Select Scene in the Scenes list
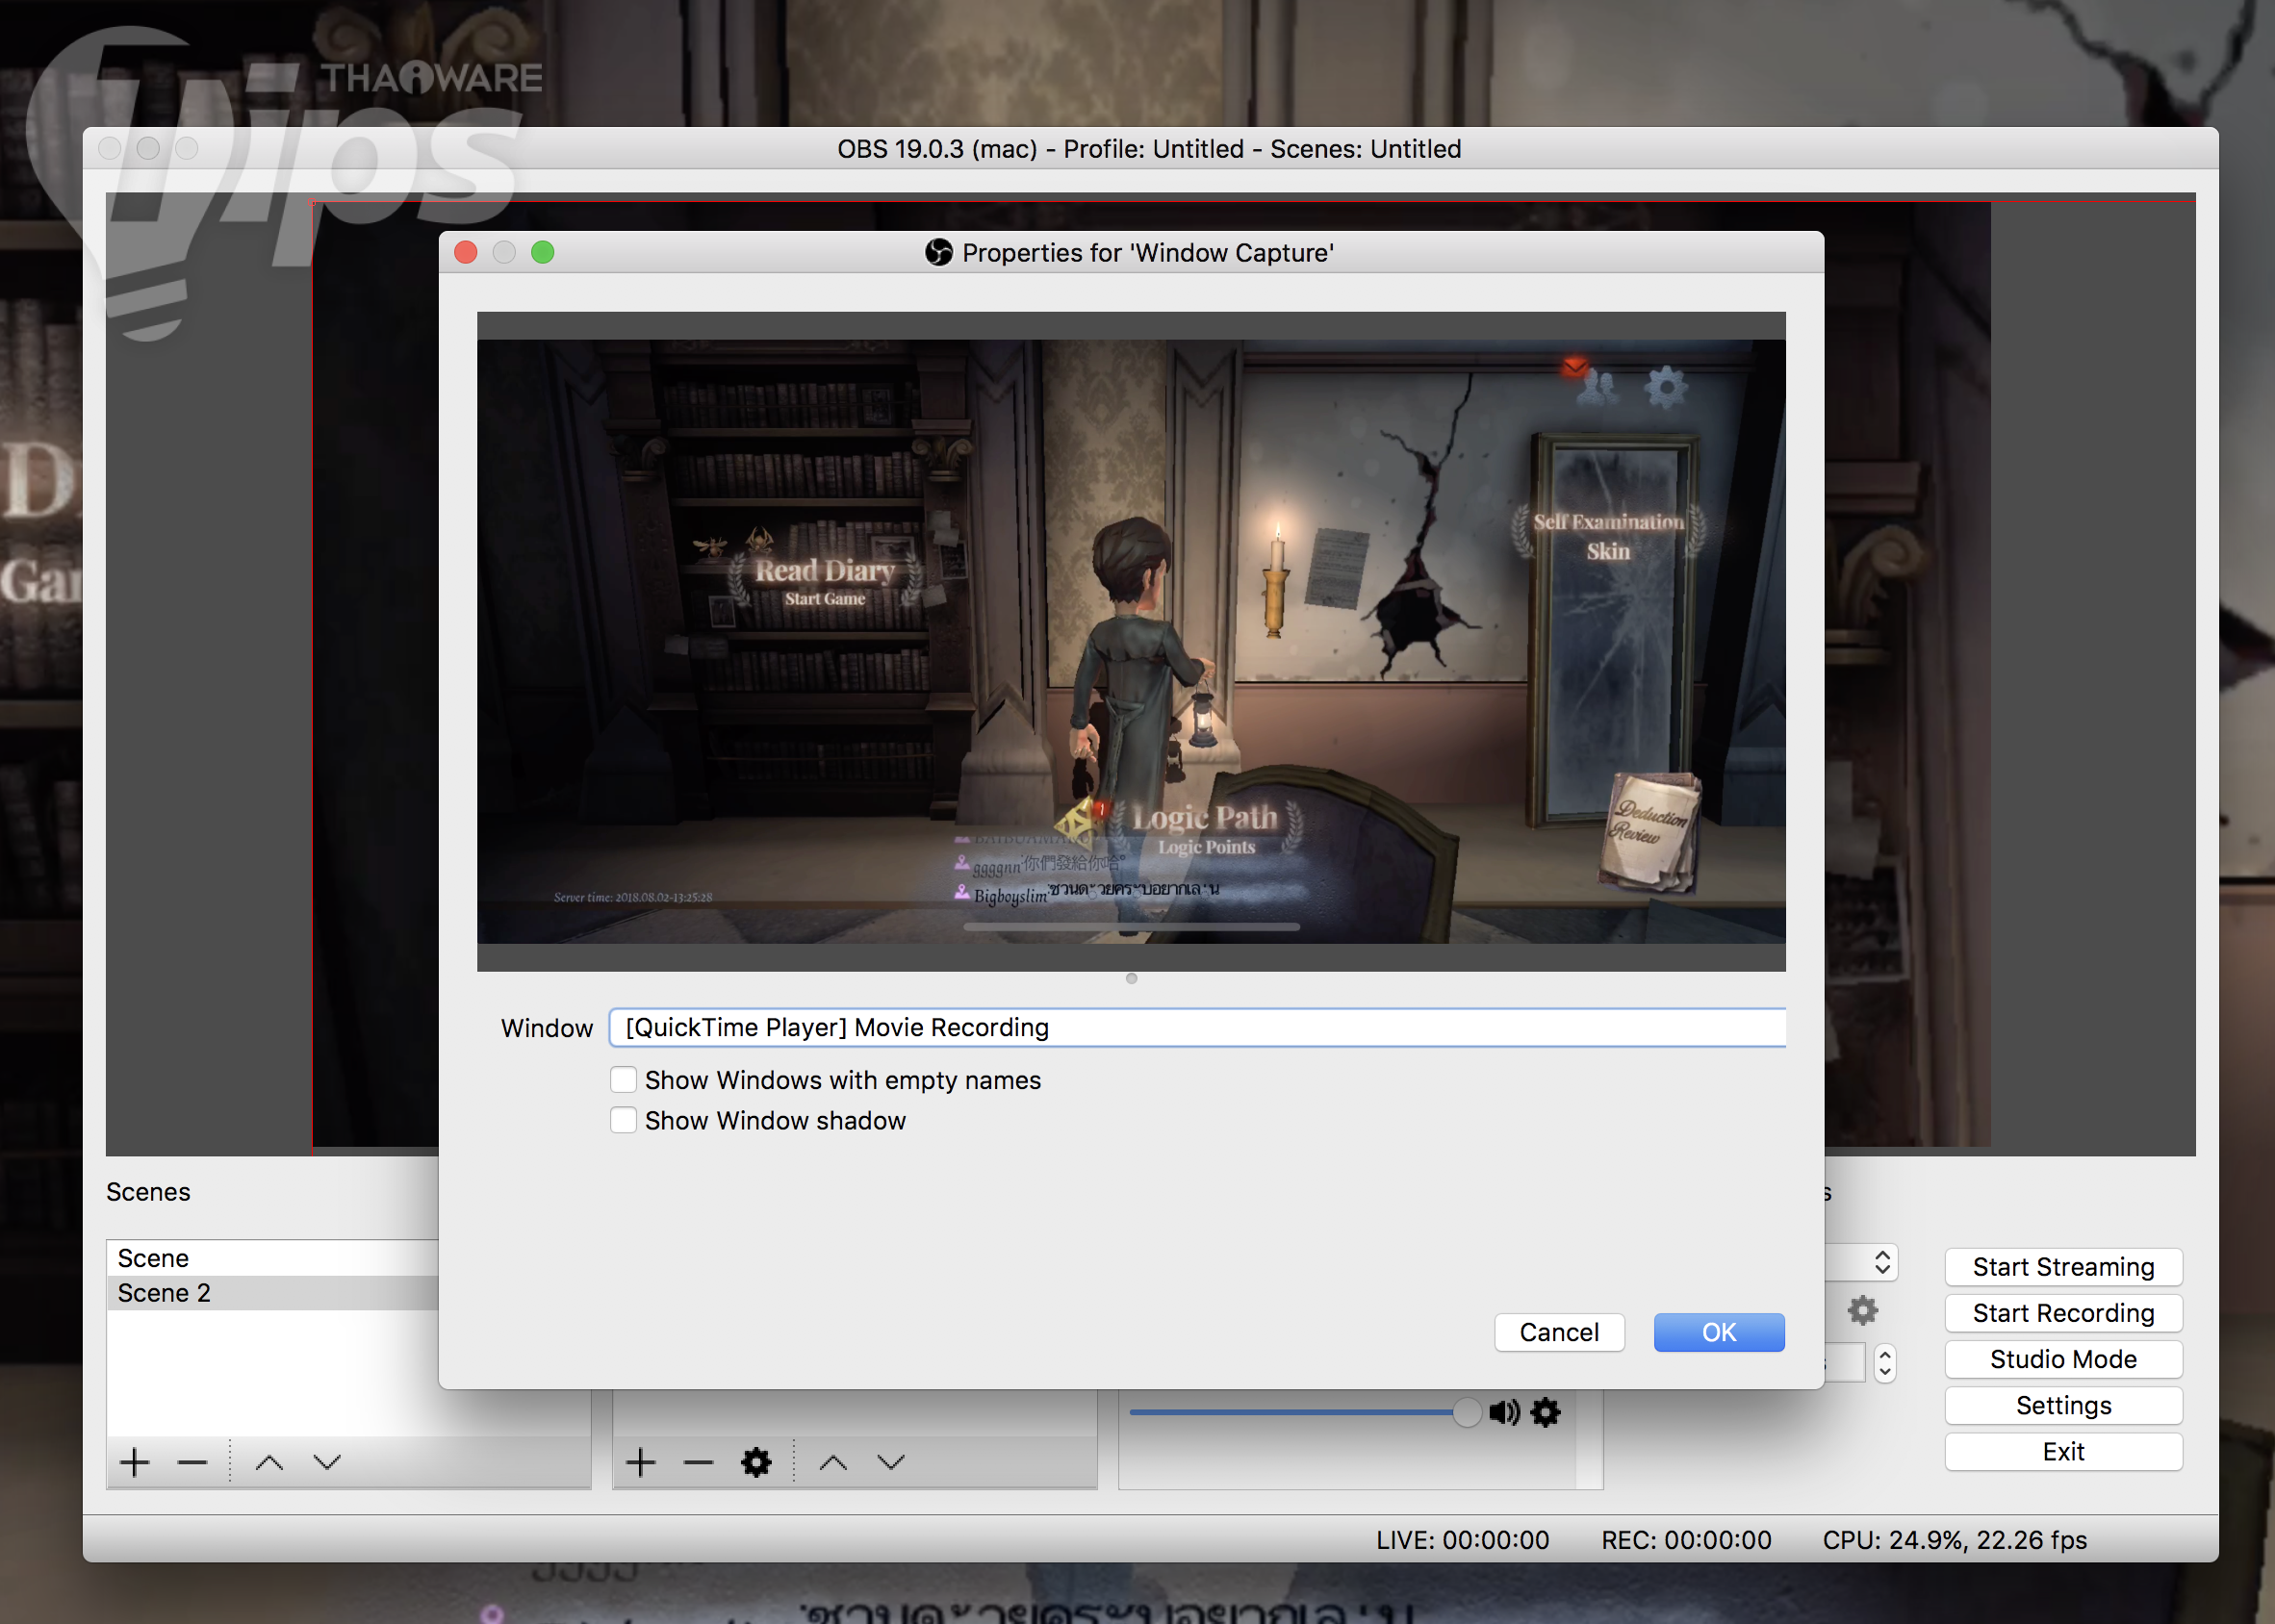2275x1624 pixels. point(154,1258)
